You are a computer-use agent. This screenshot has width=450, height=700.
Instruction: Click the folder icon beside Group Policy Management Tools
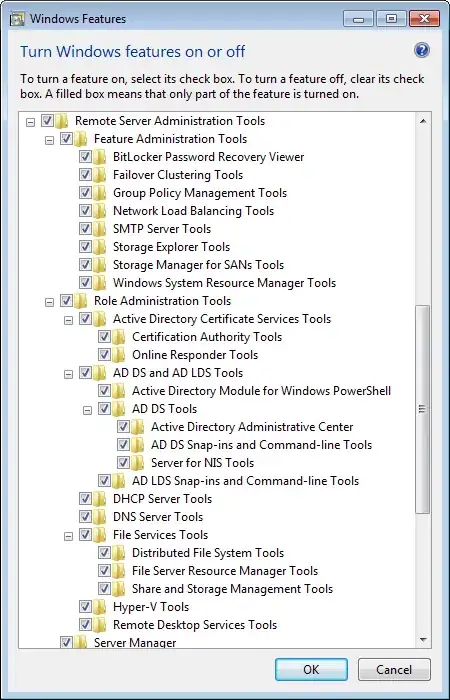[x=100, y=193]
